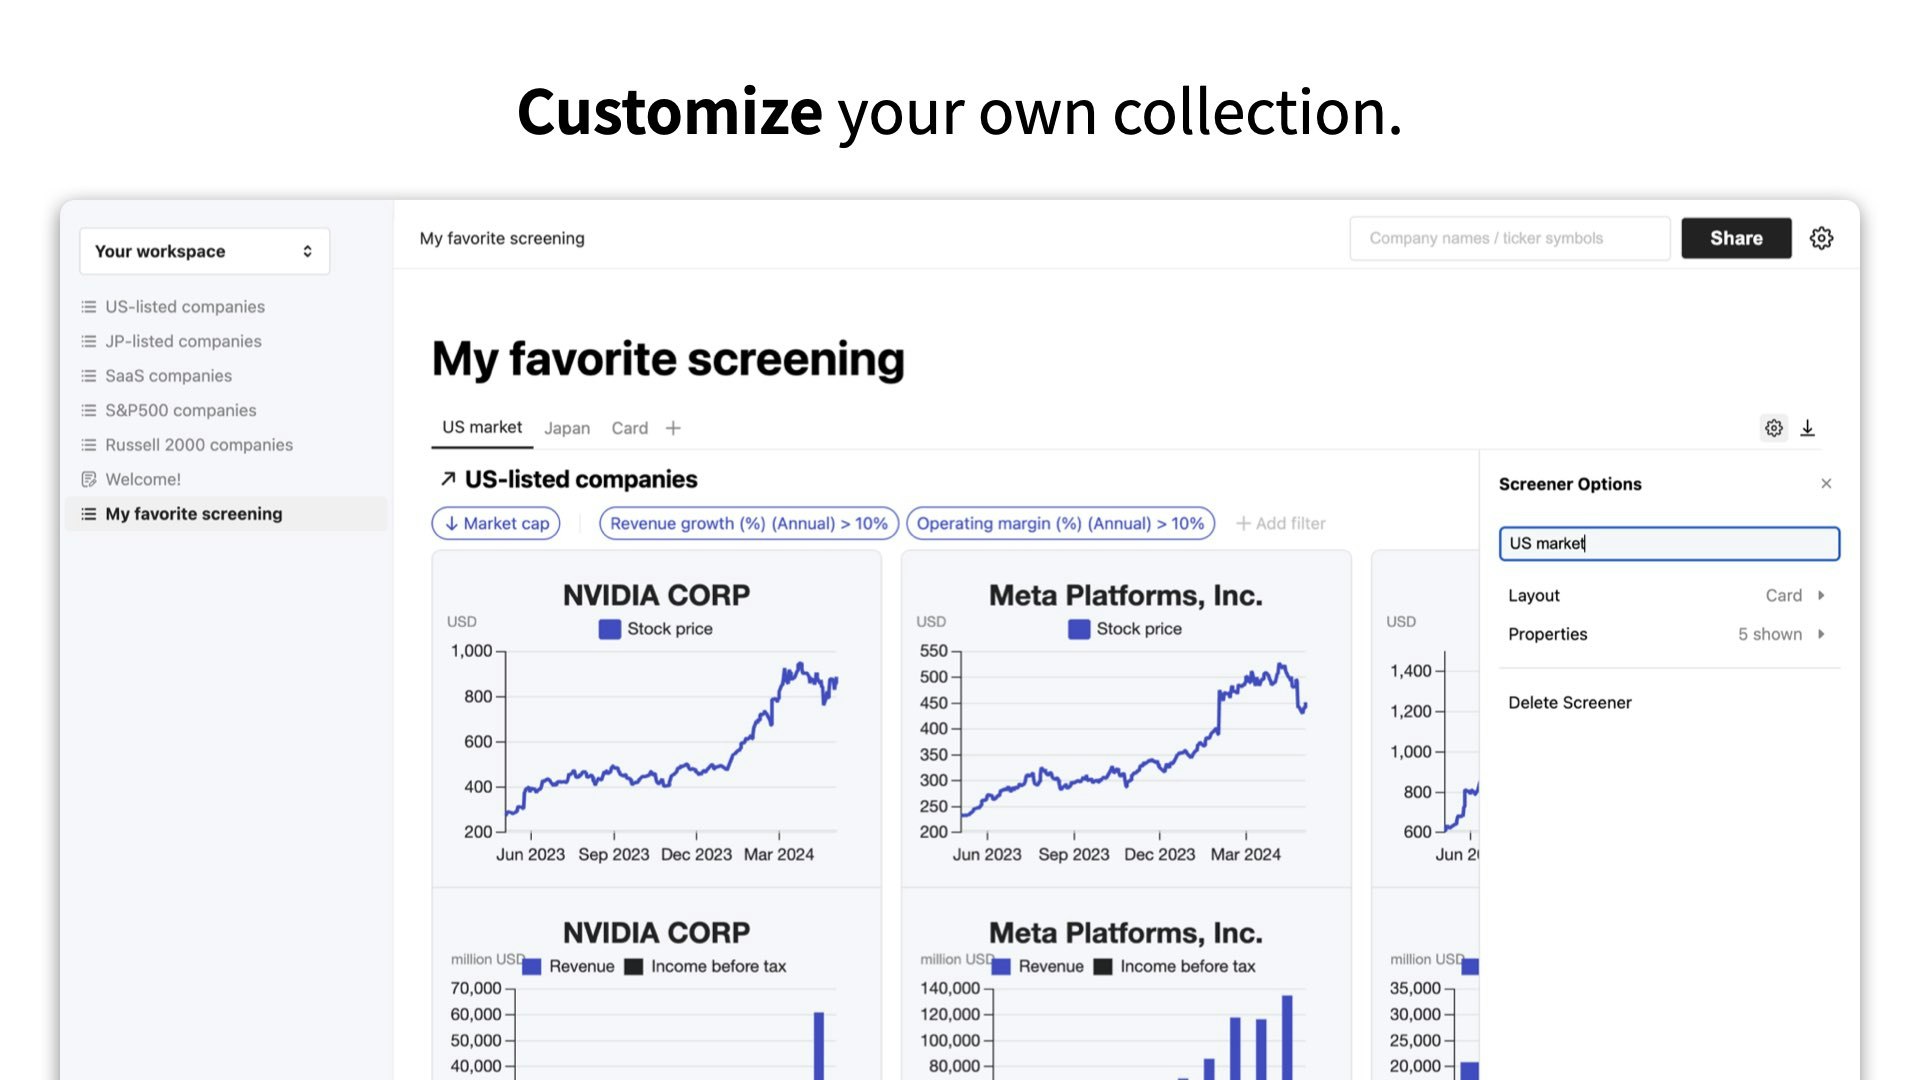Click the download icon beside screener gear
Image resolution: width=1920 pixels, height=1080 pixels.
tap(1807, 428)
